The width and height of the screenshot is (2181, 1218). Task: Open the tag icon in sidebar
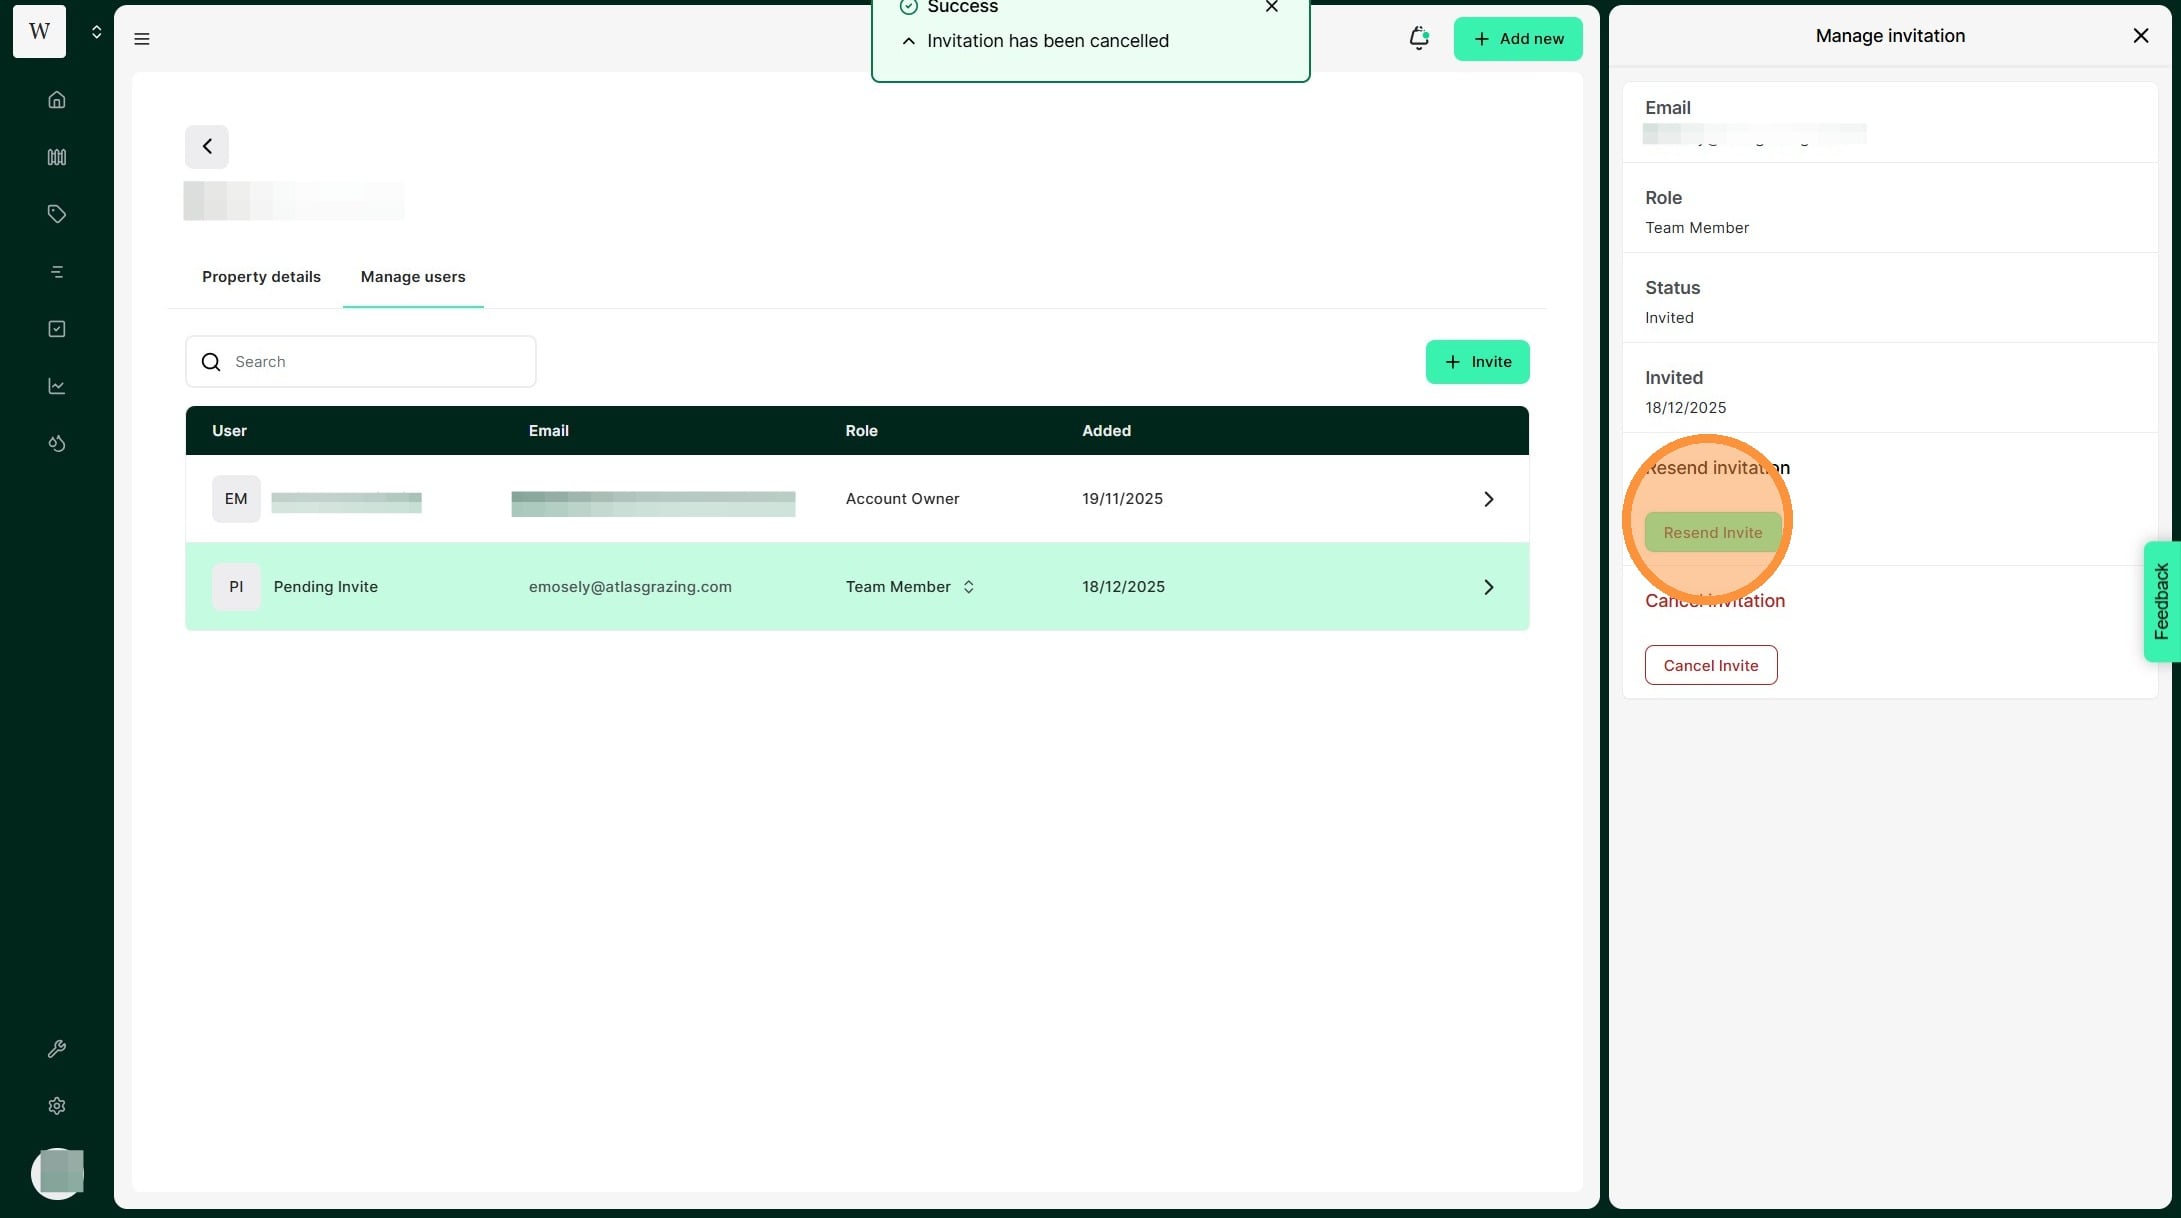(57, 214)
